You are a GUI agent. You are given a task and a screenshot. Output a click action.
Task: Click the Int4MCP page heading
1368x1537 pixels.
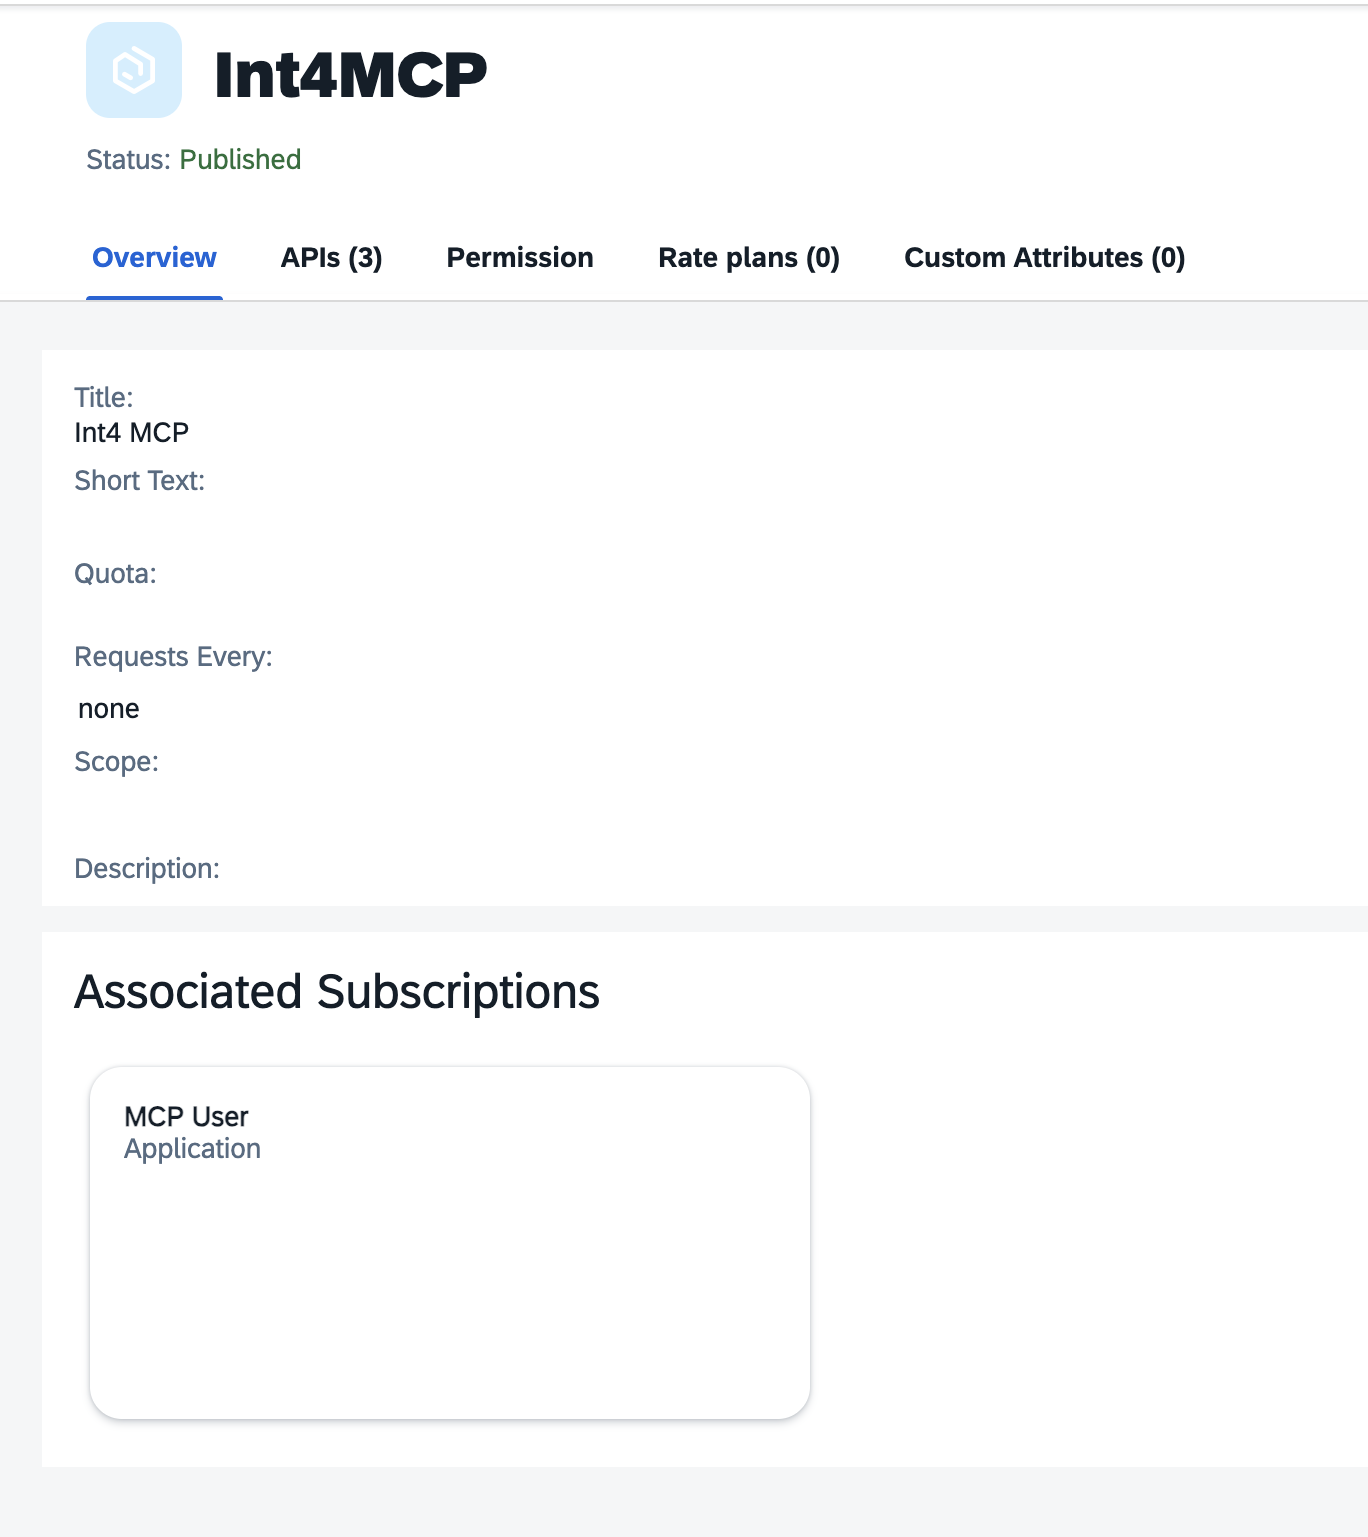click(x=351, y=75)
